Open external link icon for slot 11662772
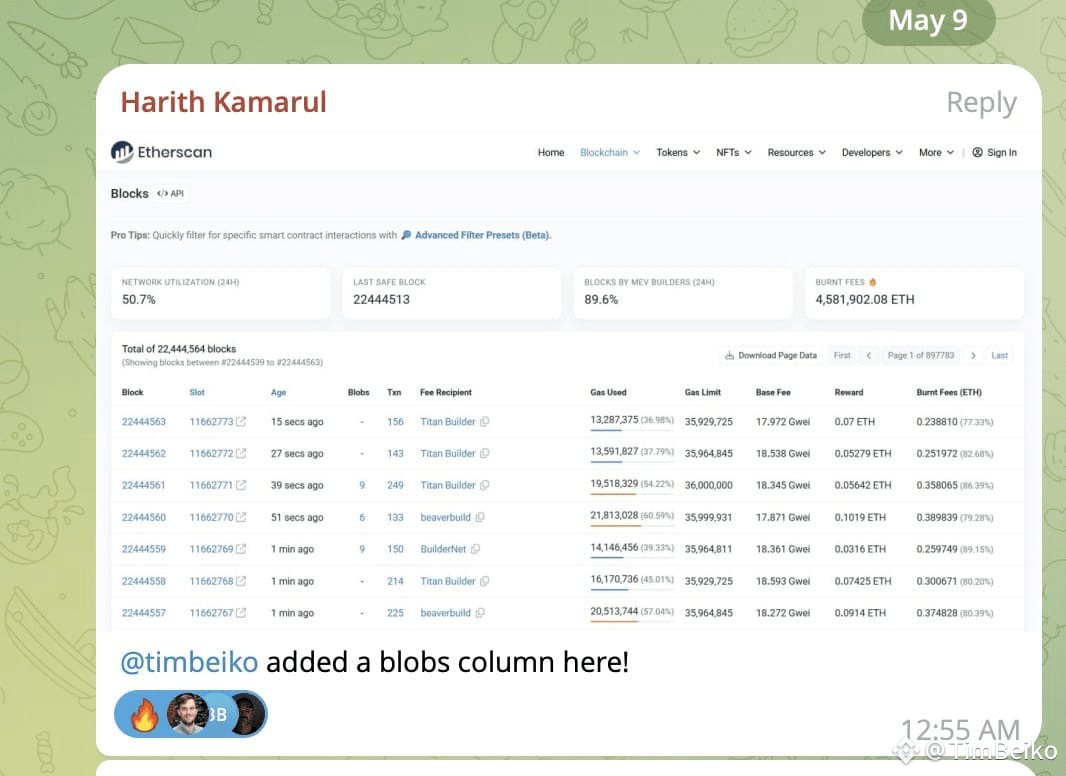 point(241,453)
